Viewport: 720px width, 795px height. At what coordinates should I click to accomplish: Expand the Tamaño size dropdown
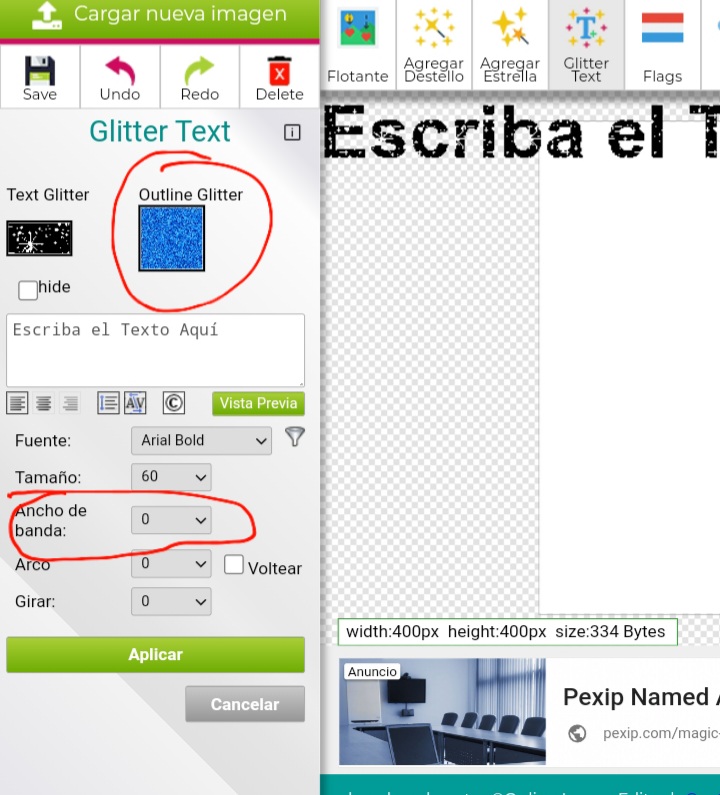[171, 477]
